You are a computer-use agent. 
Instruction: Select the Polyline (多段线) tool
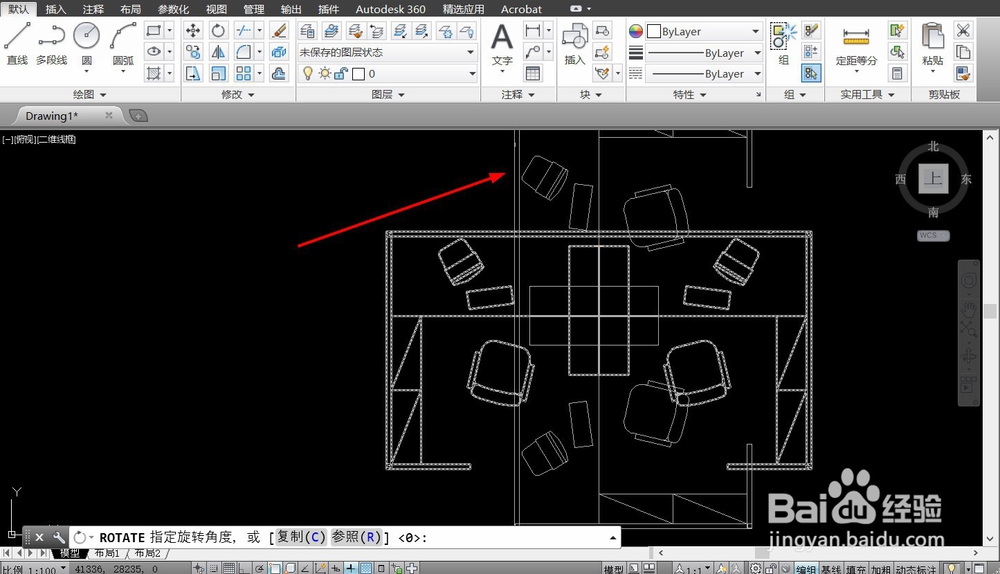52,43
